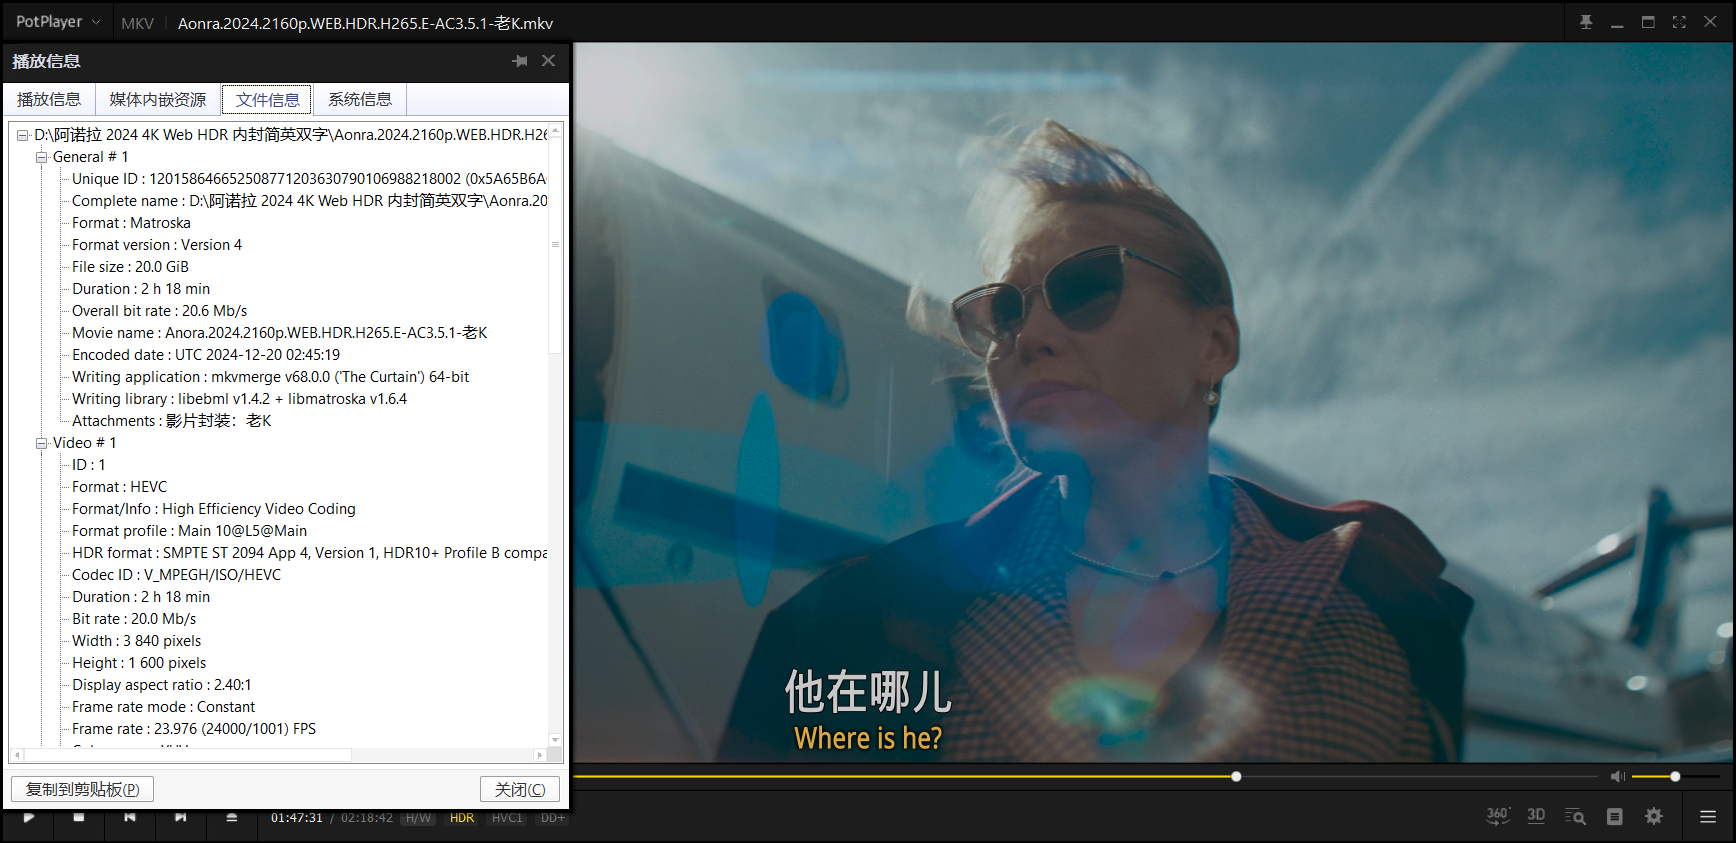Open the PotPlayer main menu dropdown
The height and width of the screenshot is (843, 1736).
coord(58,22)
